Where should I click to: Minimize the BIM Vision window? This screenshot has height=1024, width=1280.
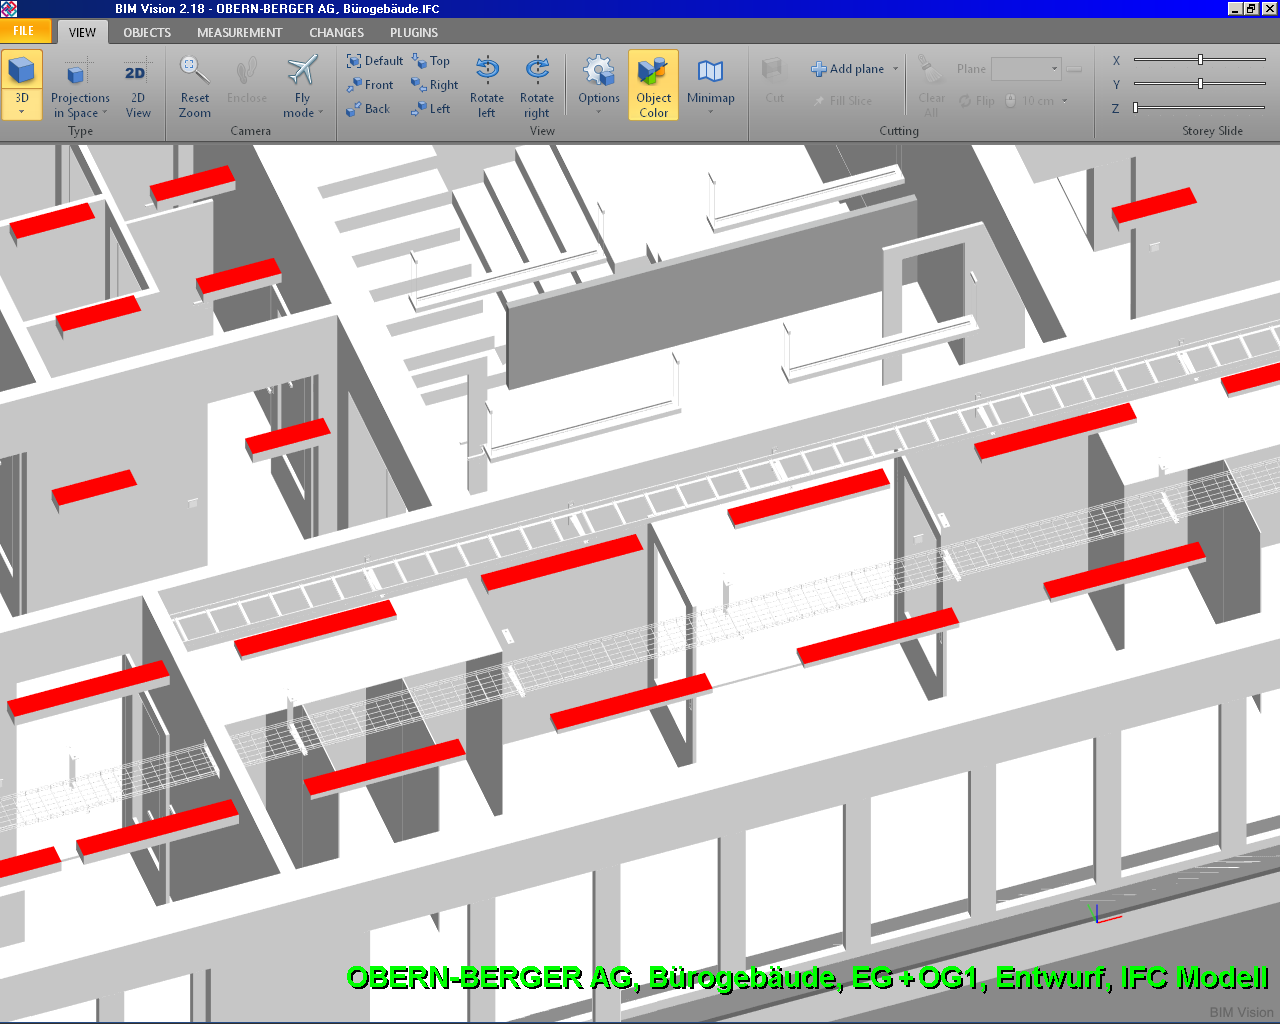point(1235,9)
